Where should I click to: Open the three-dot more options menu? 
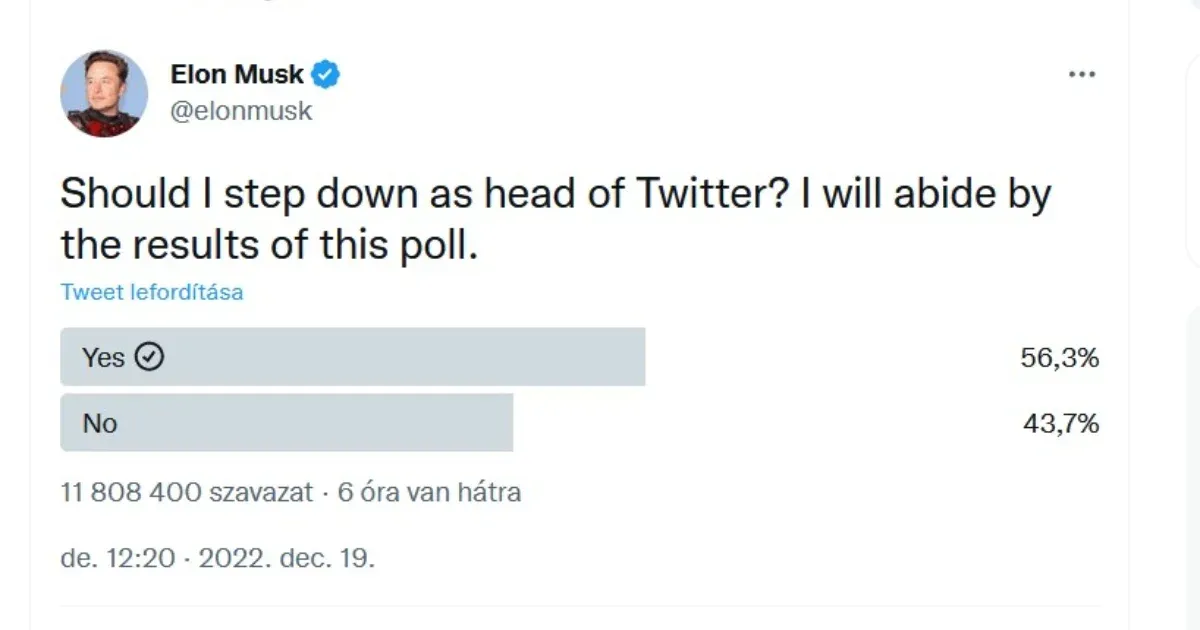[1082, 75]
